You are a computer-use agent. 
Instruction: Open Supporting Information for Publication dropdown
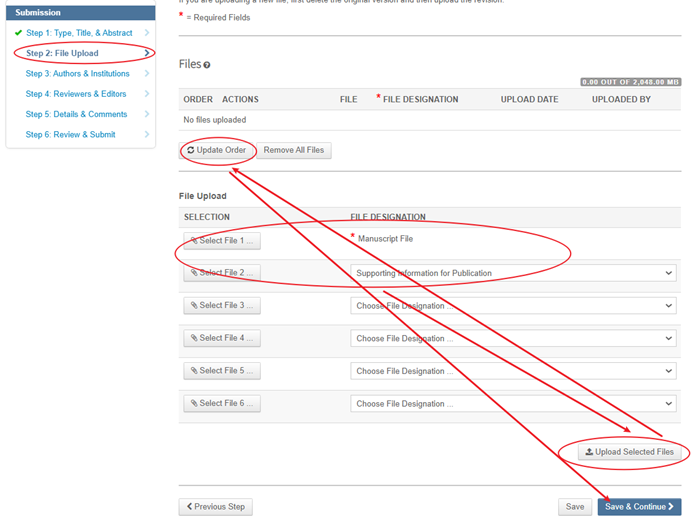(x=513, y=273)
